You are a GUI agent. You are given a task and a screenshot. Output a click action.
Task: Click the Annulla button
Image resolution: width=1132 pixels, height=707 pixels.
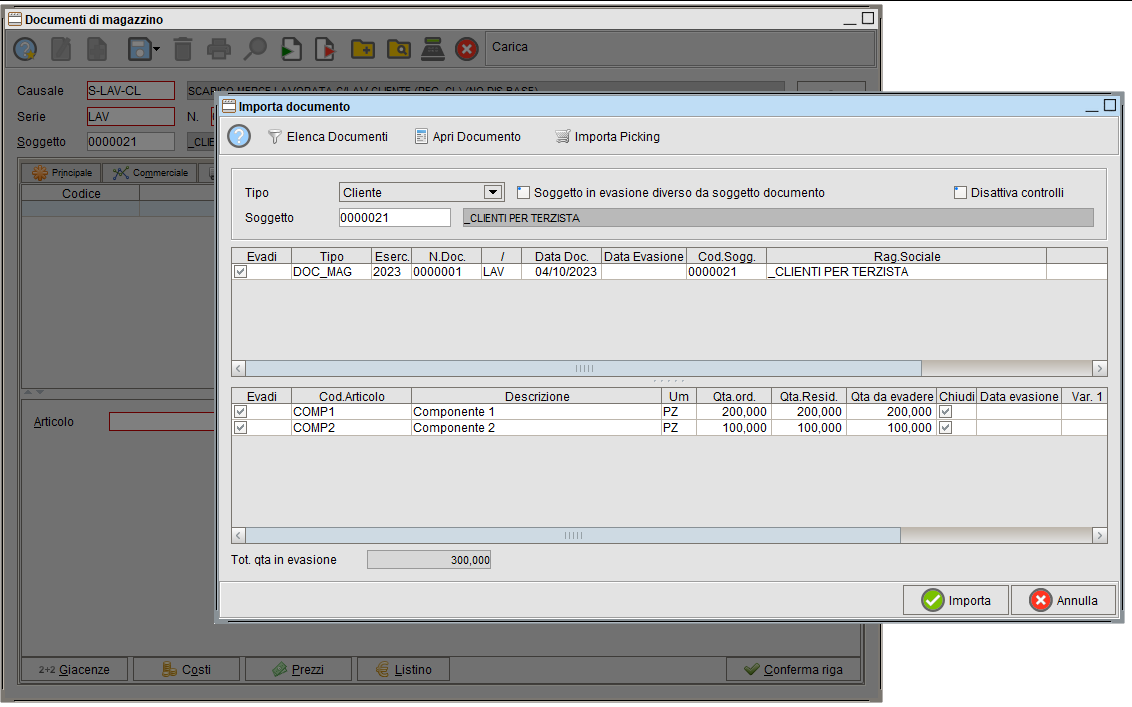(x=1063, y=600)
